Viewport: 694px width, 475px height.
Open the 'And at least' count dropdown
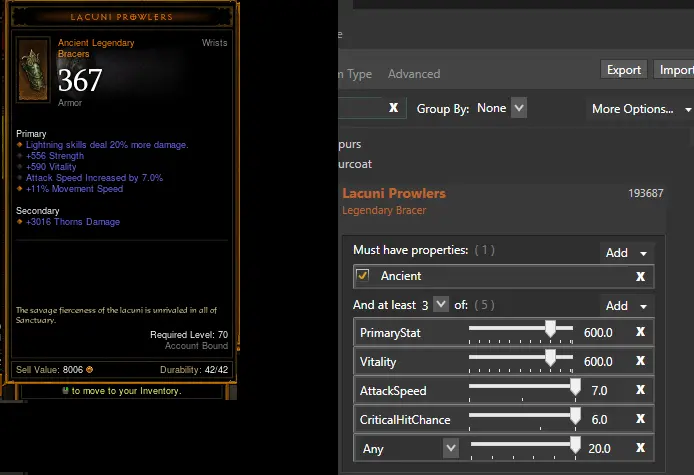click(x=440, y=305)
